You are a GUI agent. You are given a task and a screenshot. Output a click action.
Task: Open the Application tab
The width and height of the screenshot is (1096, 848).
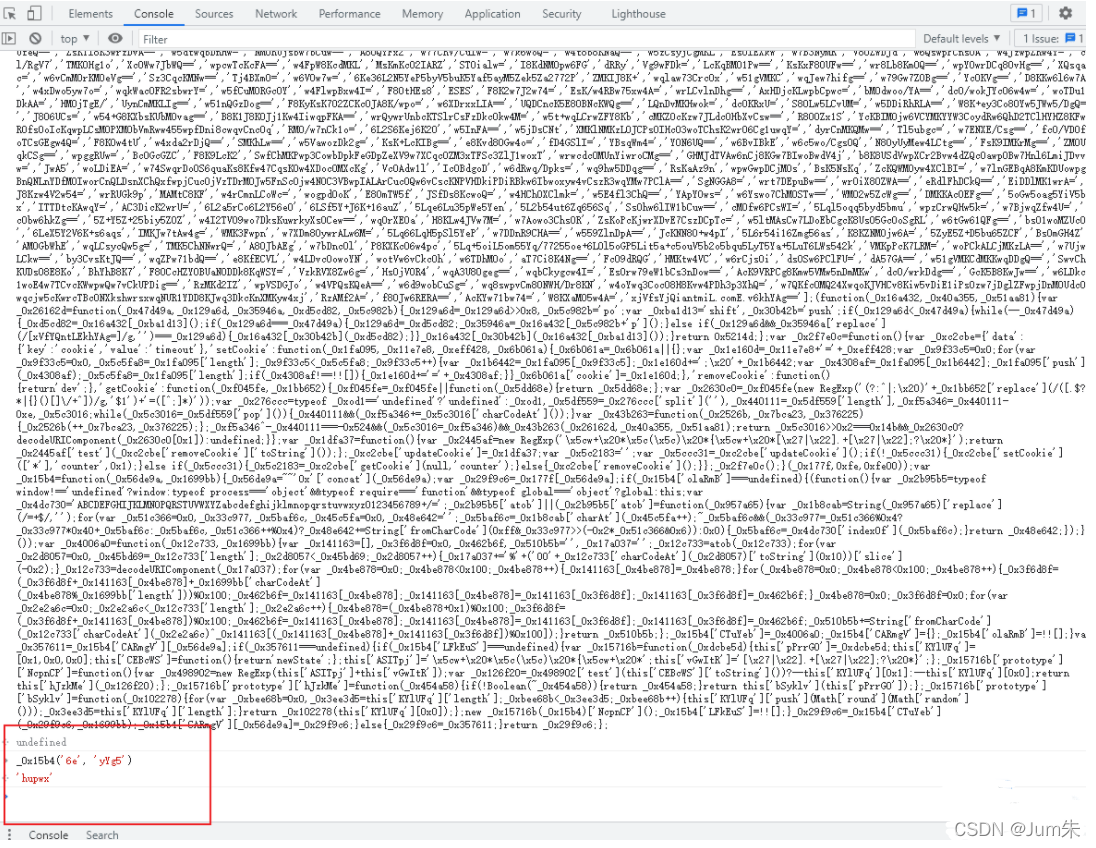(x=492, y=13)
